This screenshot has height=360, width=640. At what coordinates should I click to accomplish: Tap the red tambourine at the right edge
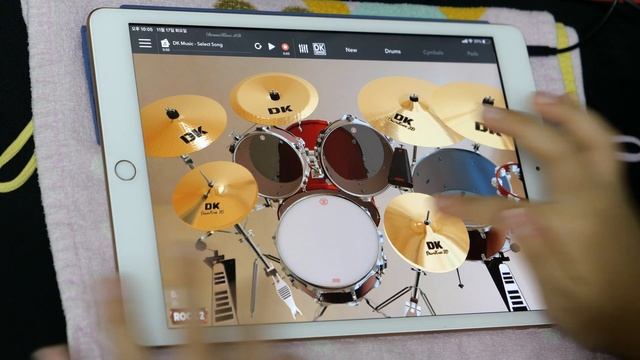click(509, 181)
